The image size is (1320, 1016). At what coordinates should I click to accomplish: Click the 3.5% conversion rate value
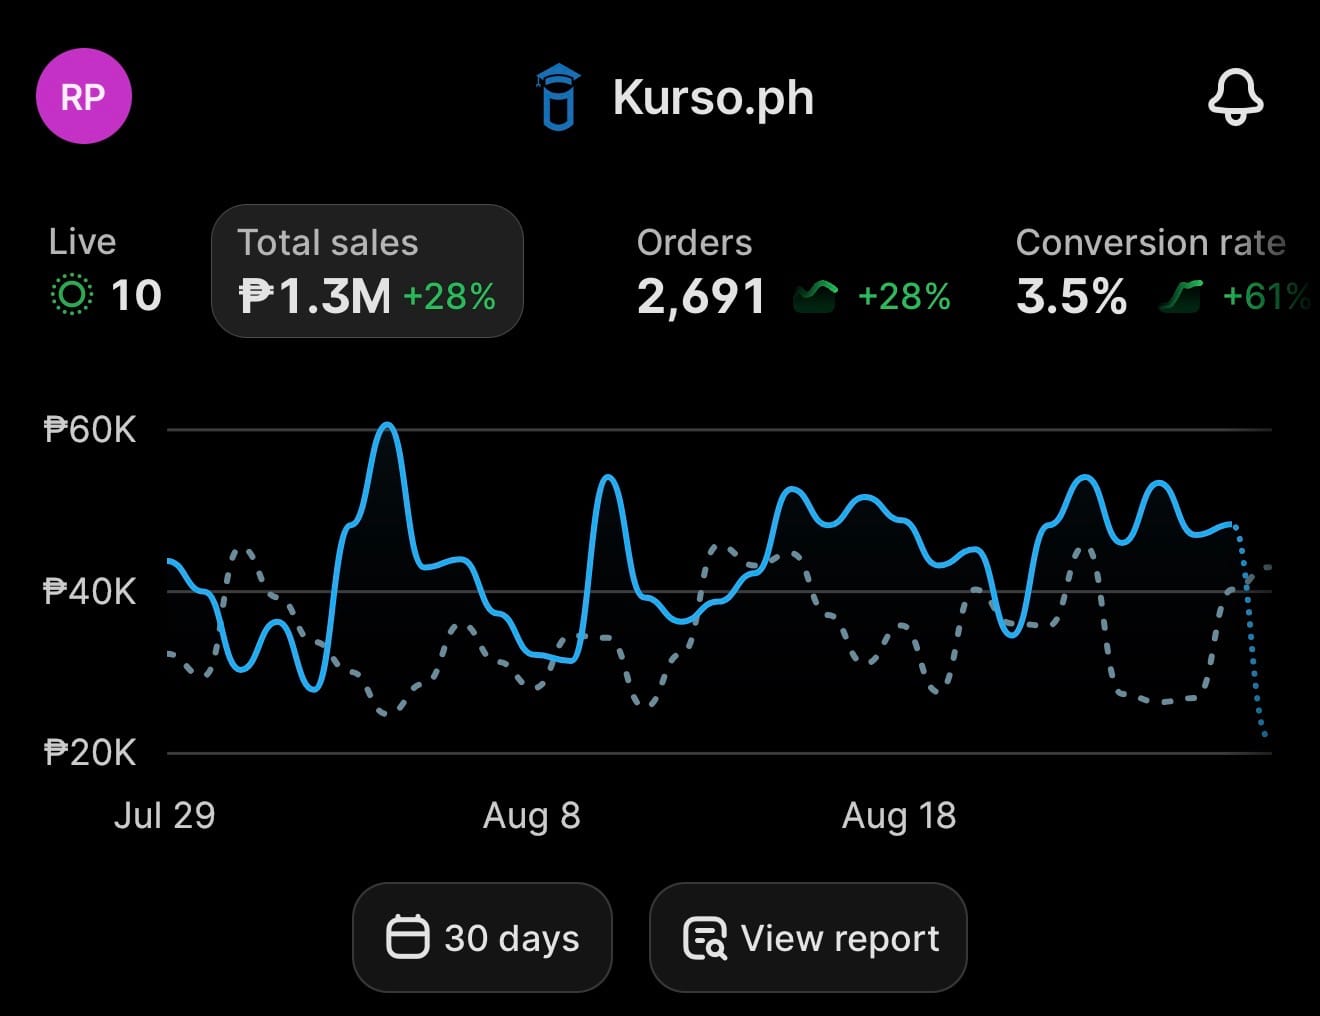[1071, 297]
